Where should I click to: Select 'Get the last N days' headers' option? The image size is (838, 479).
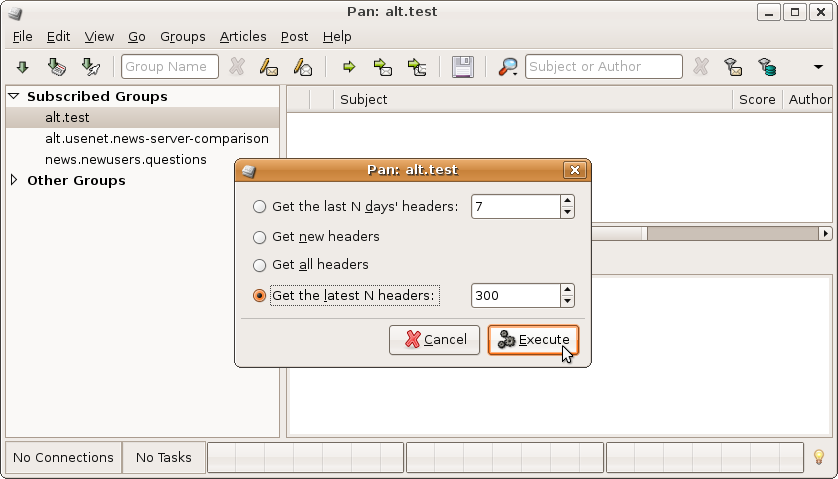coord(260,207)
